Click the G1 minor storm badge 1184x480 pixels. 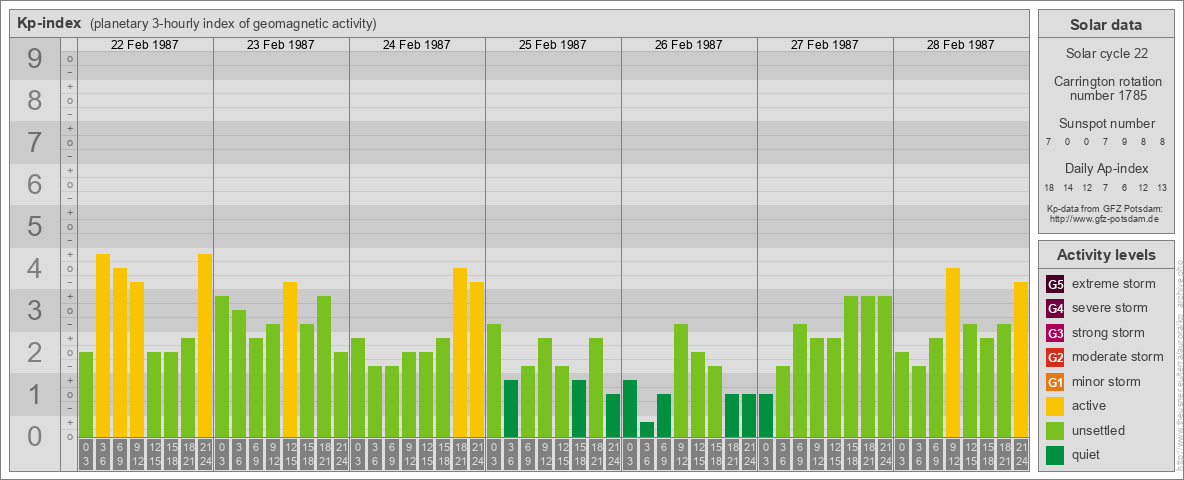pyautogui.click(x=1055, y=382)
